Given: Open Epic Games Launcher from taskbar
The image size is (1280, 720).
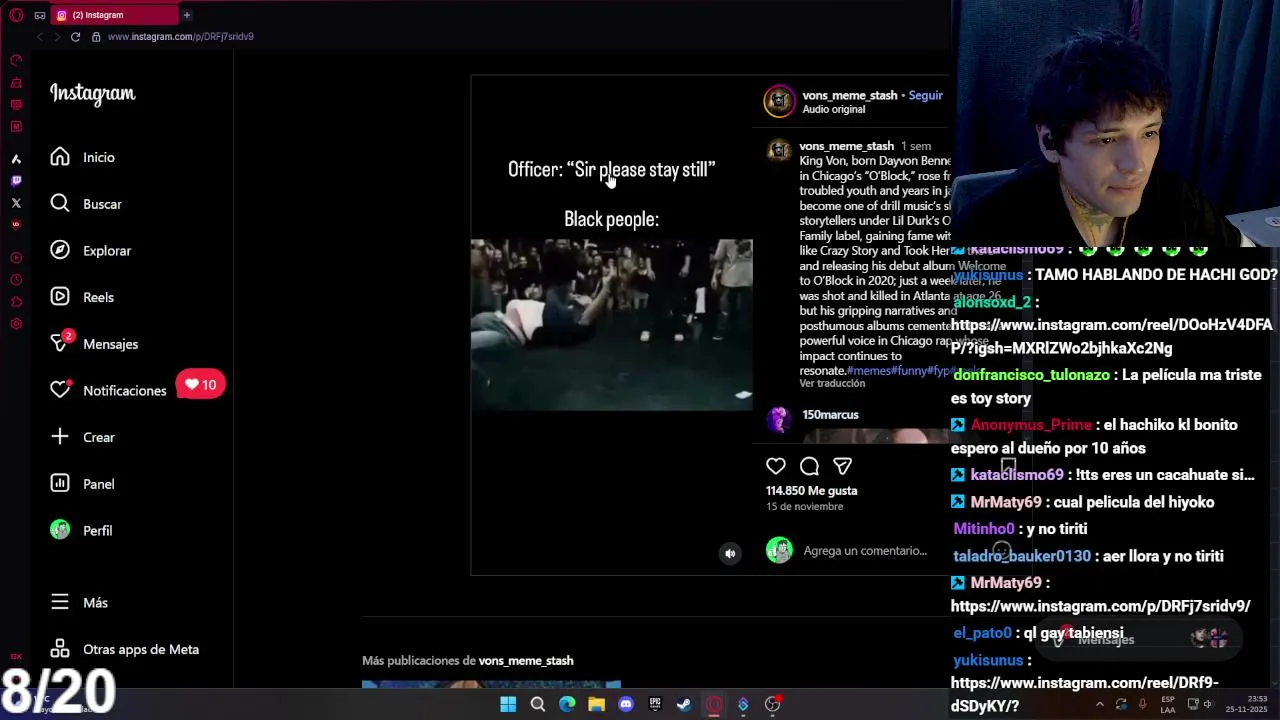Looking at the screenshot, I should point(655,704).
